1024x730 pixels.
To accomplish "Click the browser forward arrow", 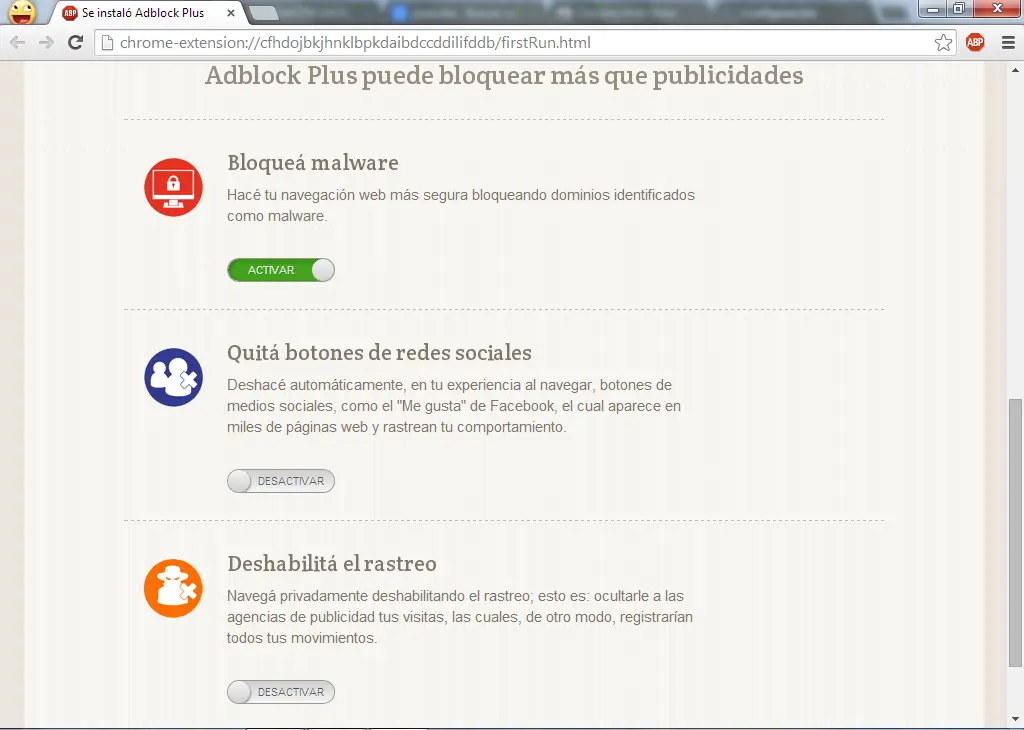I will (x=46, y=42).
